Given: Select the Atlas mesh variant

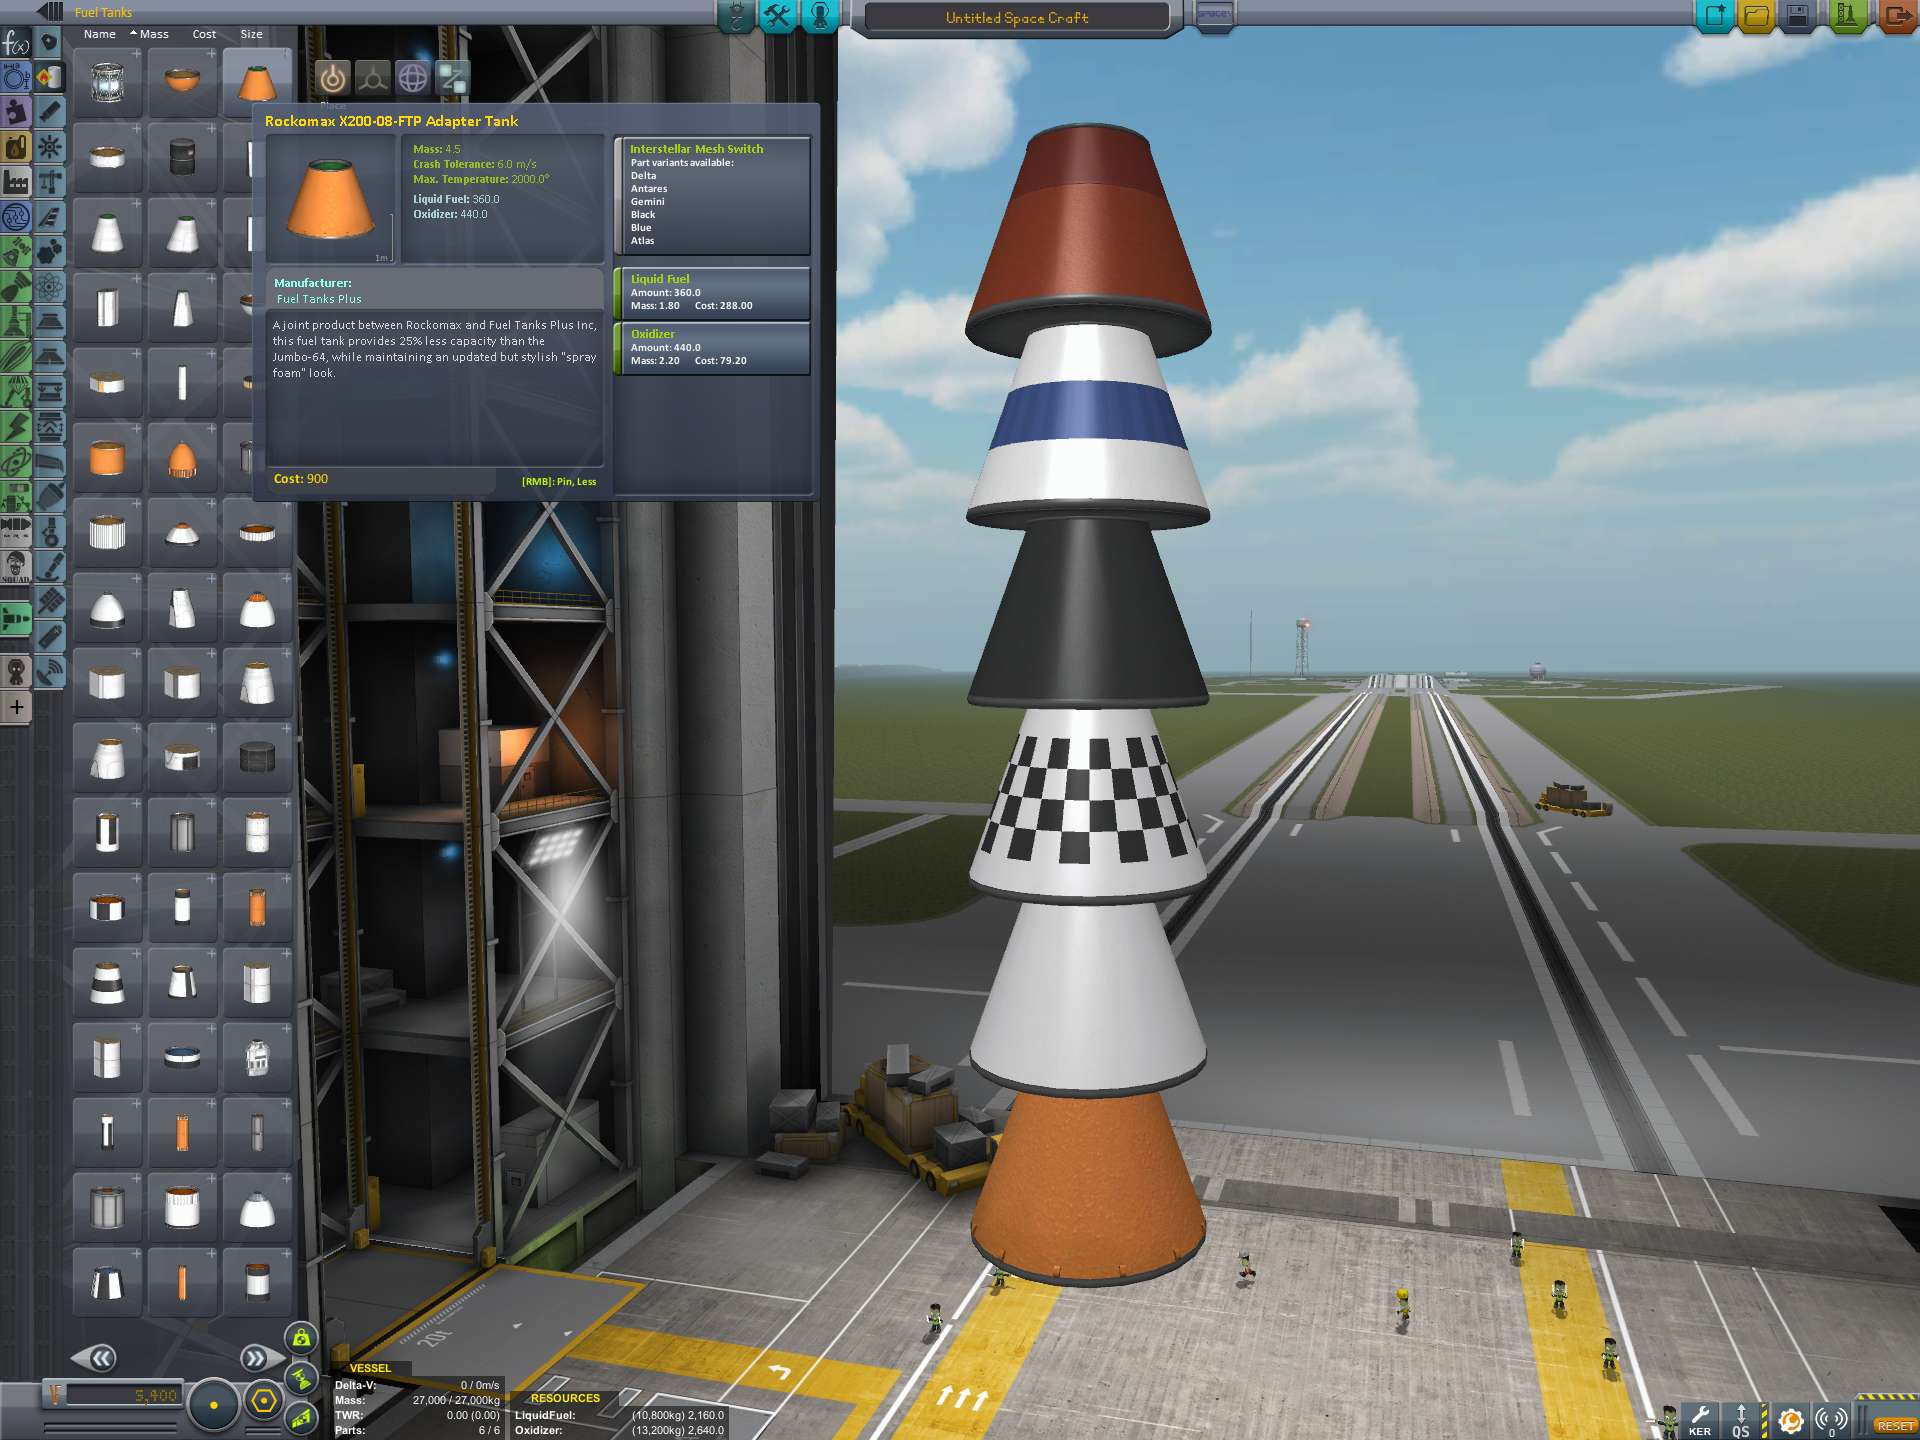Looking at the screenshot, I should click(x=643, y=240).
